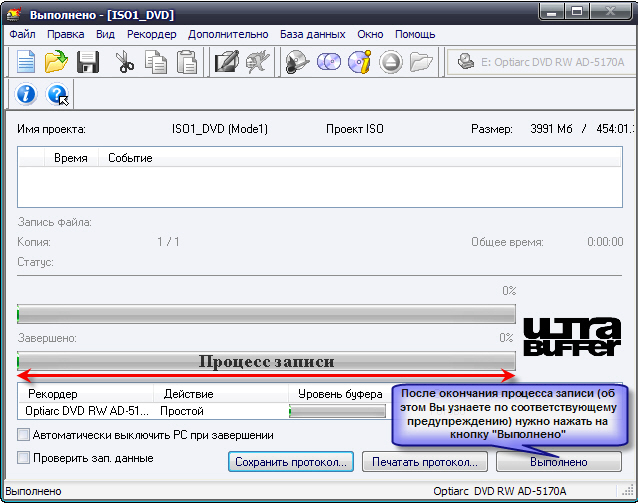
Task: Click the context Help question icon
Action: 57,95
